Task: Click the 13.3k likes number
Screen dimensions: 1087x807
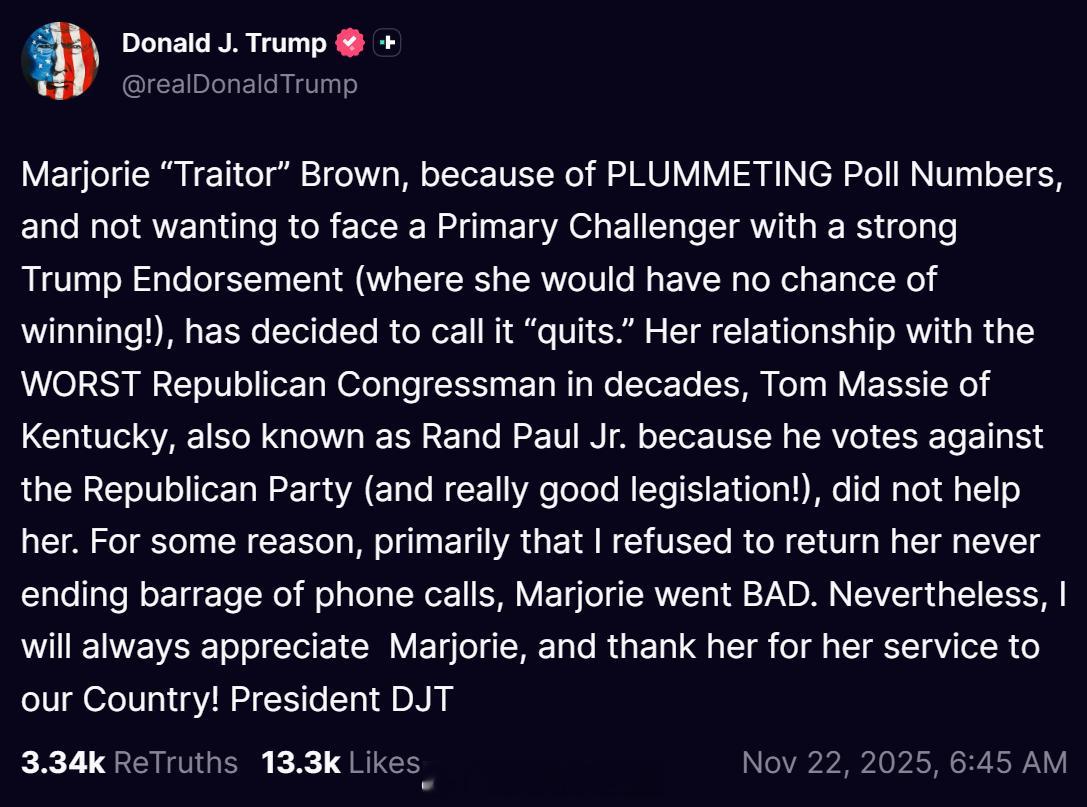Action: [x=300, y=763]
